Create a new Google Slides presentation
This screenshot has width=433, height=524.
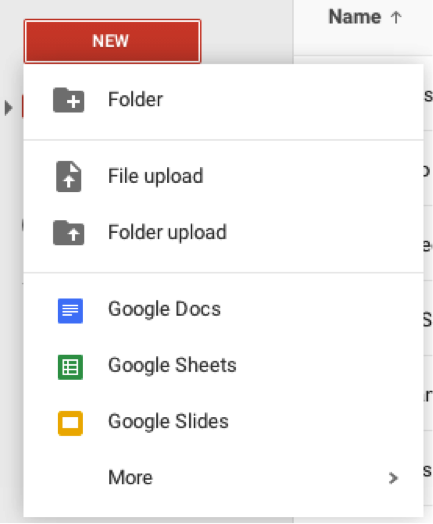click(x=224, y=422)
